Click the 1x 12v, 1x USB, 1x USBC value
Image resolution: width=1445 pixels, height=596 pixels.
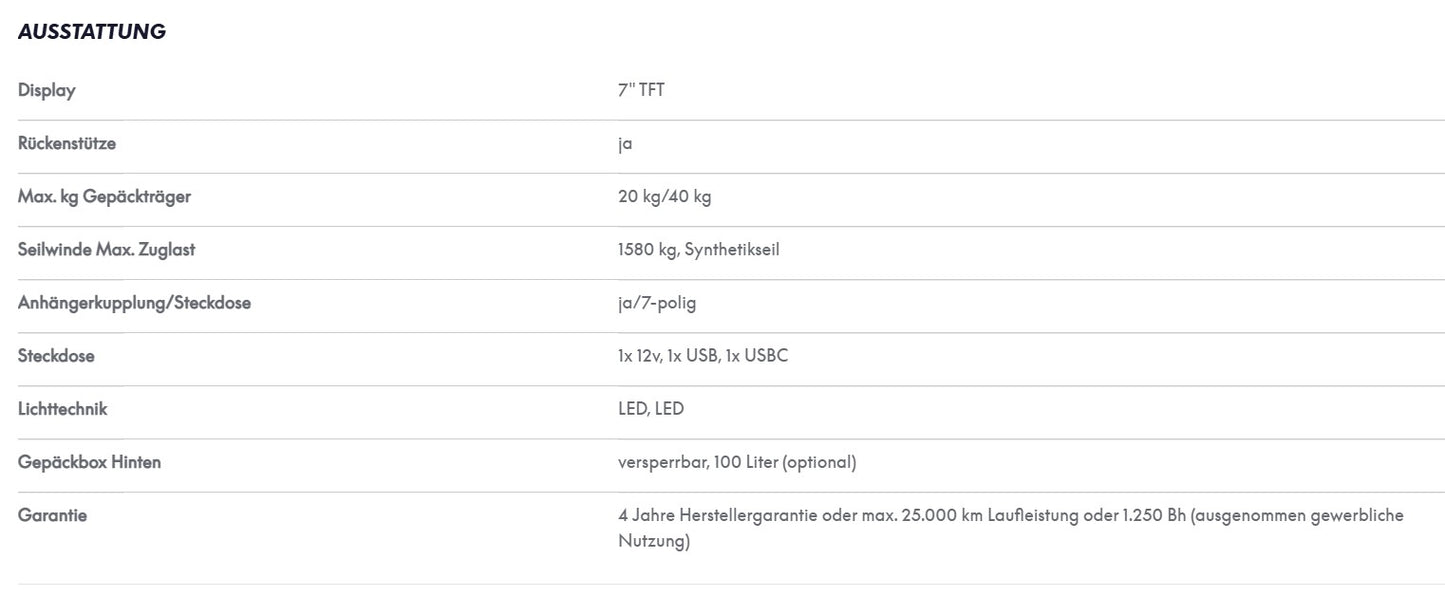703,355
